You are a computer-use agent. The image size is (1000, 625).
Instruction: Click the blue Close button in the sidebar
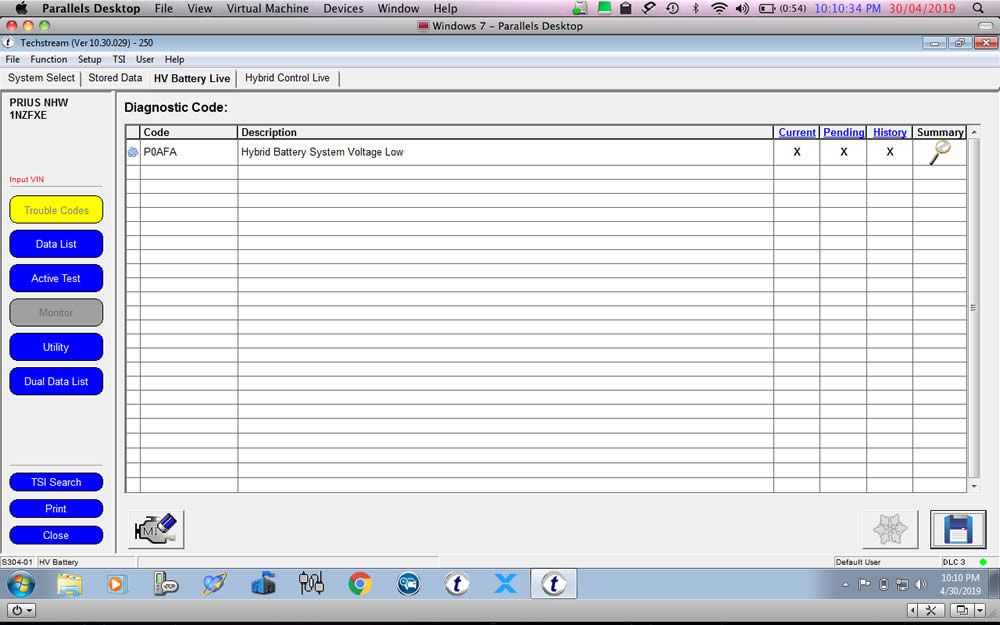click(x=56, y=536)
